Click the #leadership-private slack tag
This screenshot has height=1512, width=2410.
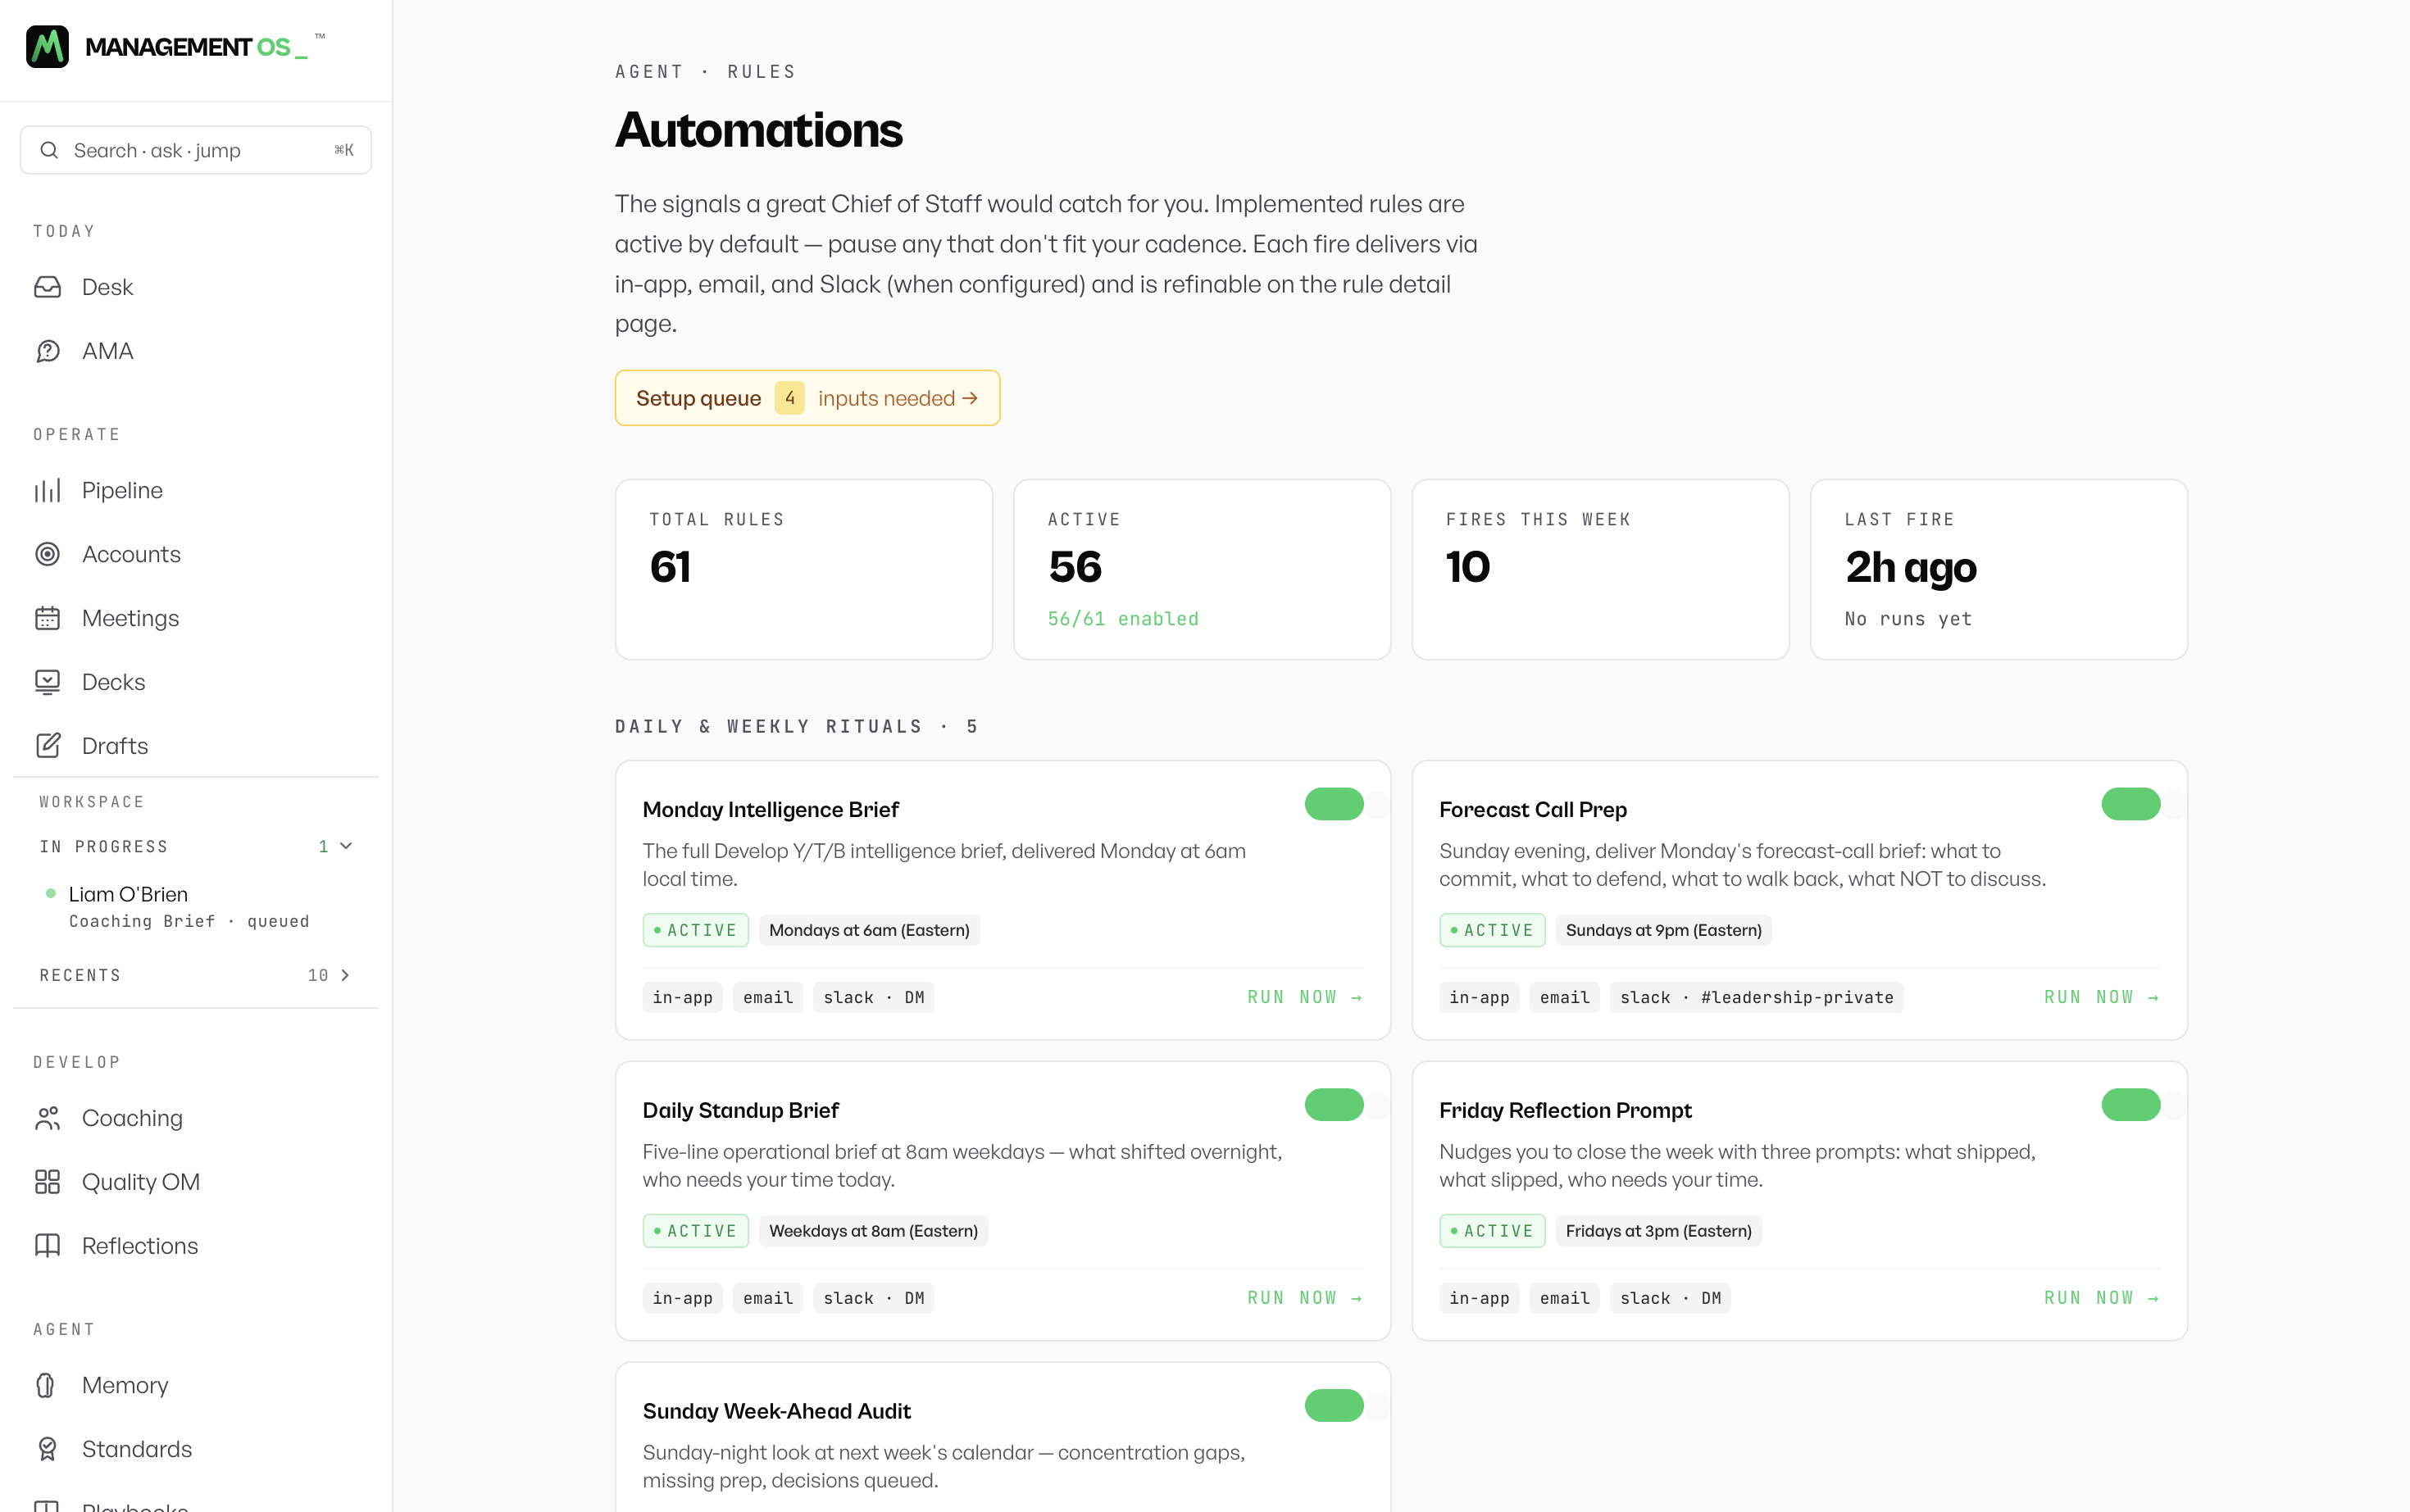[1756, 998]
